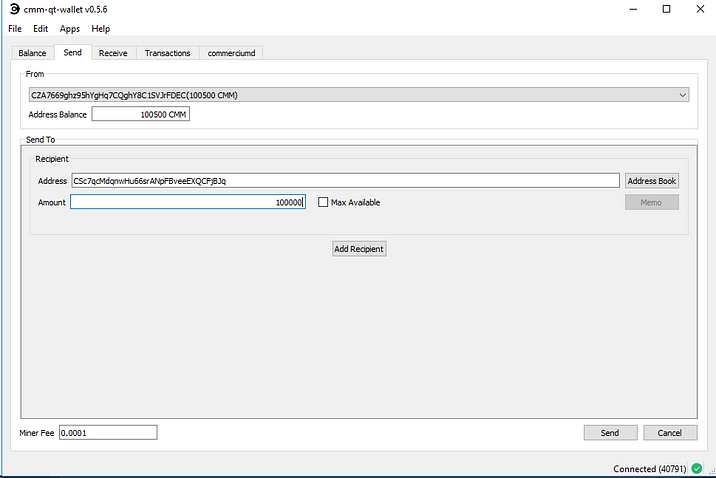Select the Send tab

tap(73, 53)
